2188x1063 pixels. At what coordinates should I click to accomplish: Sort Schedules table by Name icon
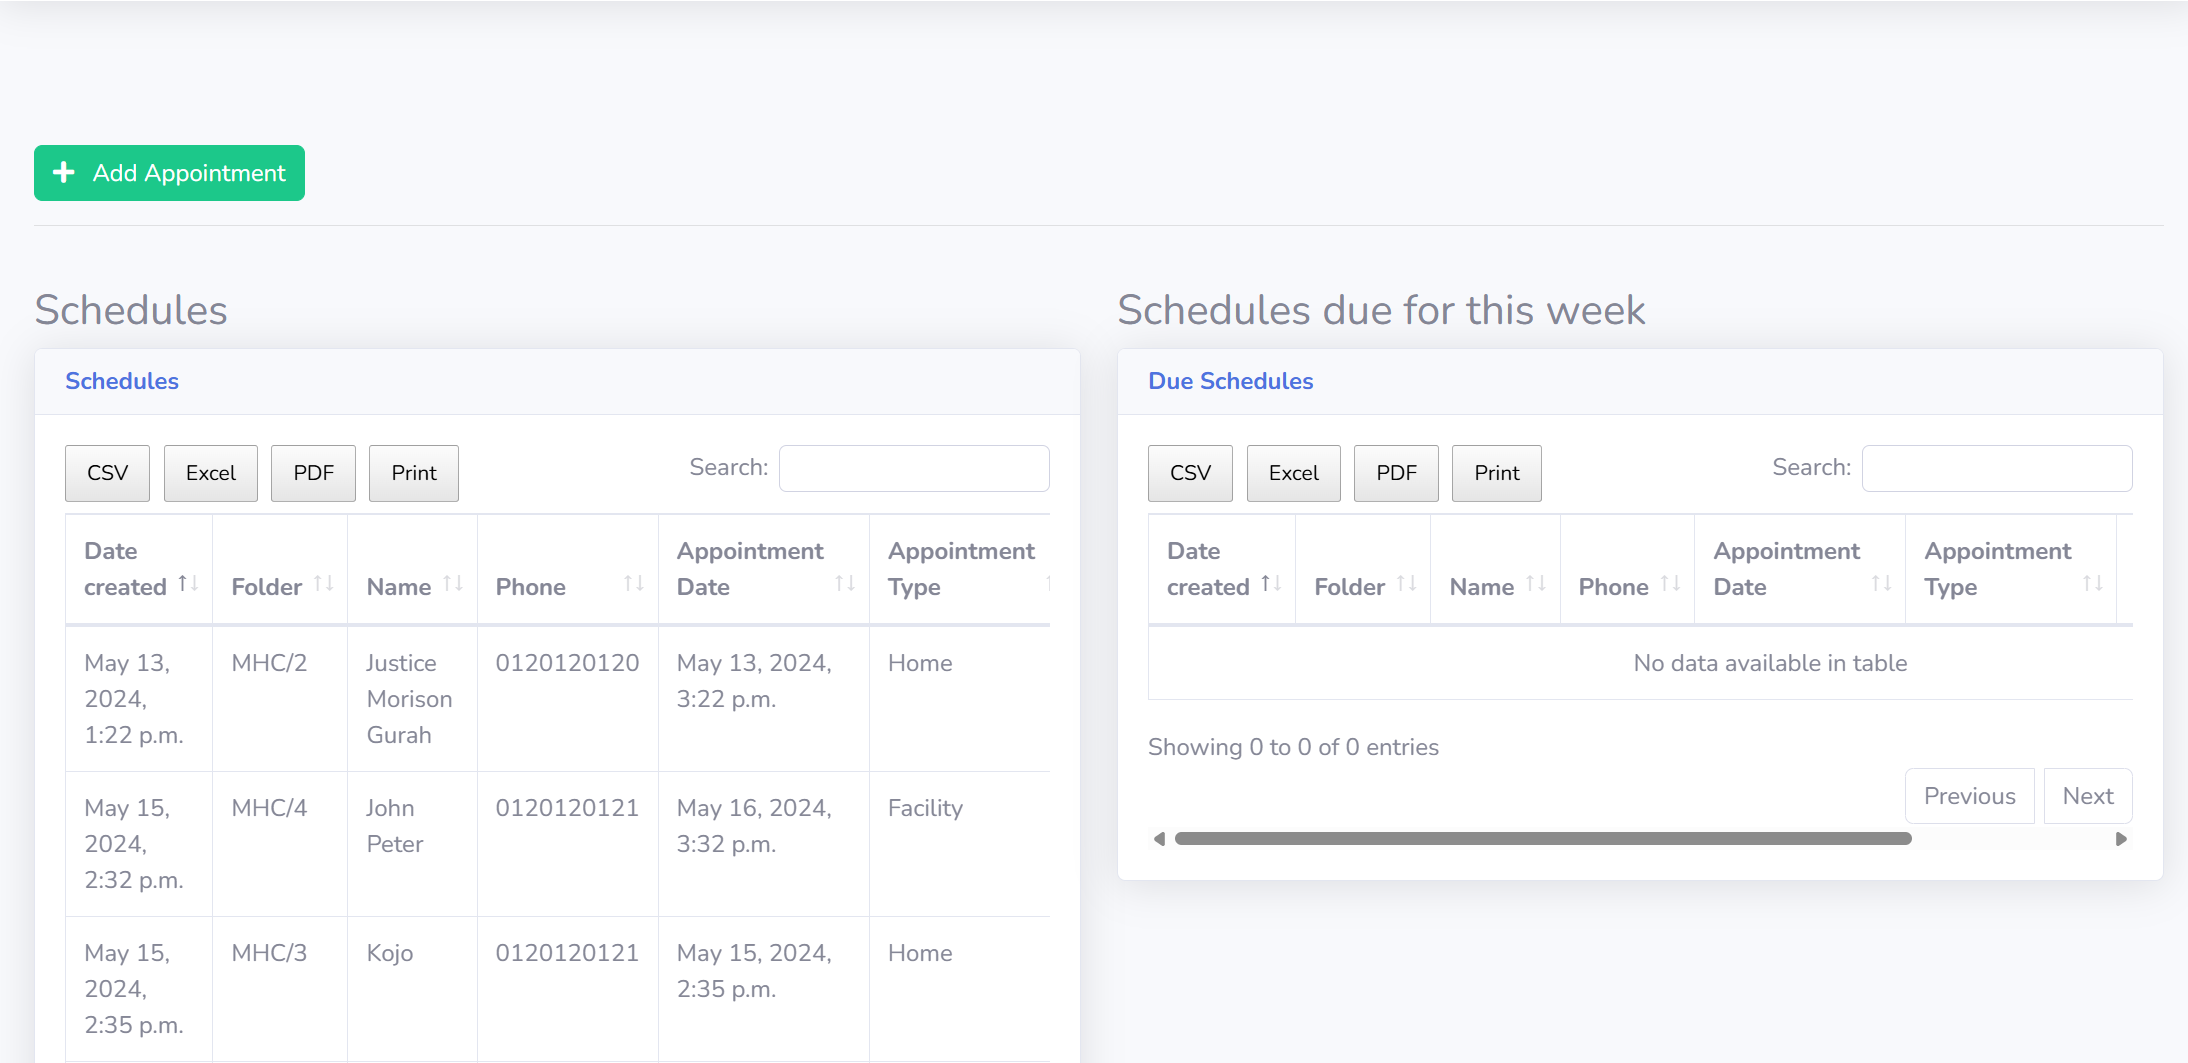[453, 583]
